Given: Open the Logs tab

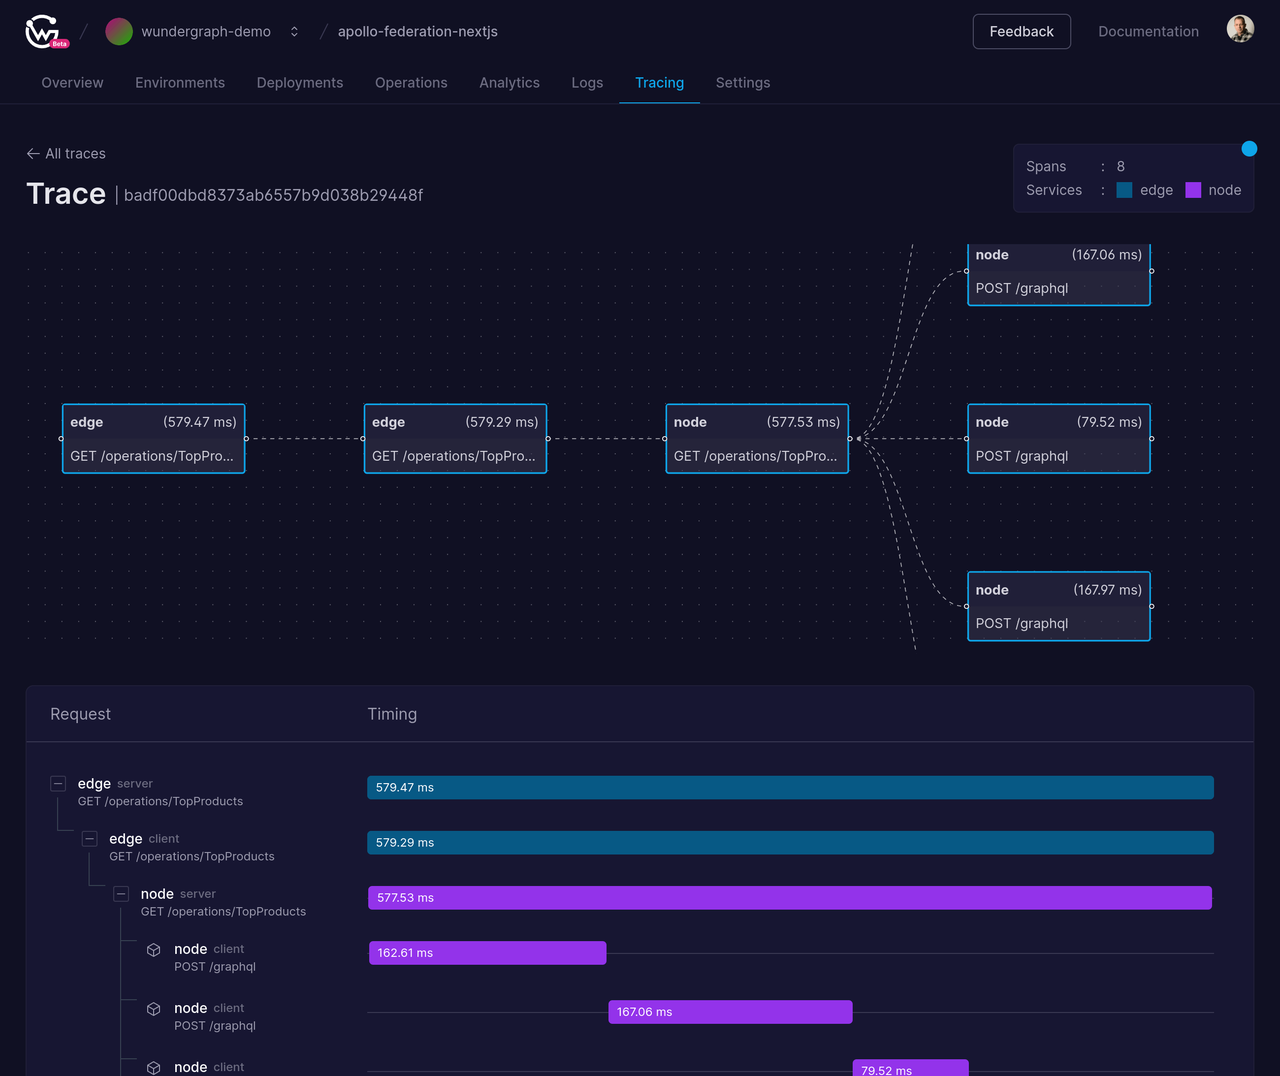Looking at the screenshot, I should click(587, 83).
